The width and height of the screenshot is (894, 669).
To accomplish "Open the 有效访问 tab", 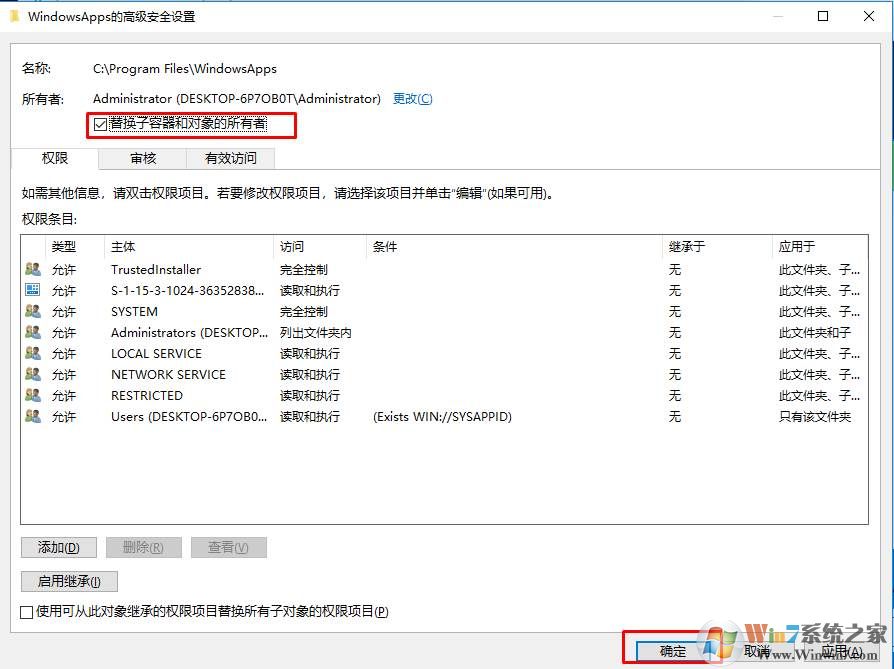I will tap(230, 158).
